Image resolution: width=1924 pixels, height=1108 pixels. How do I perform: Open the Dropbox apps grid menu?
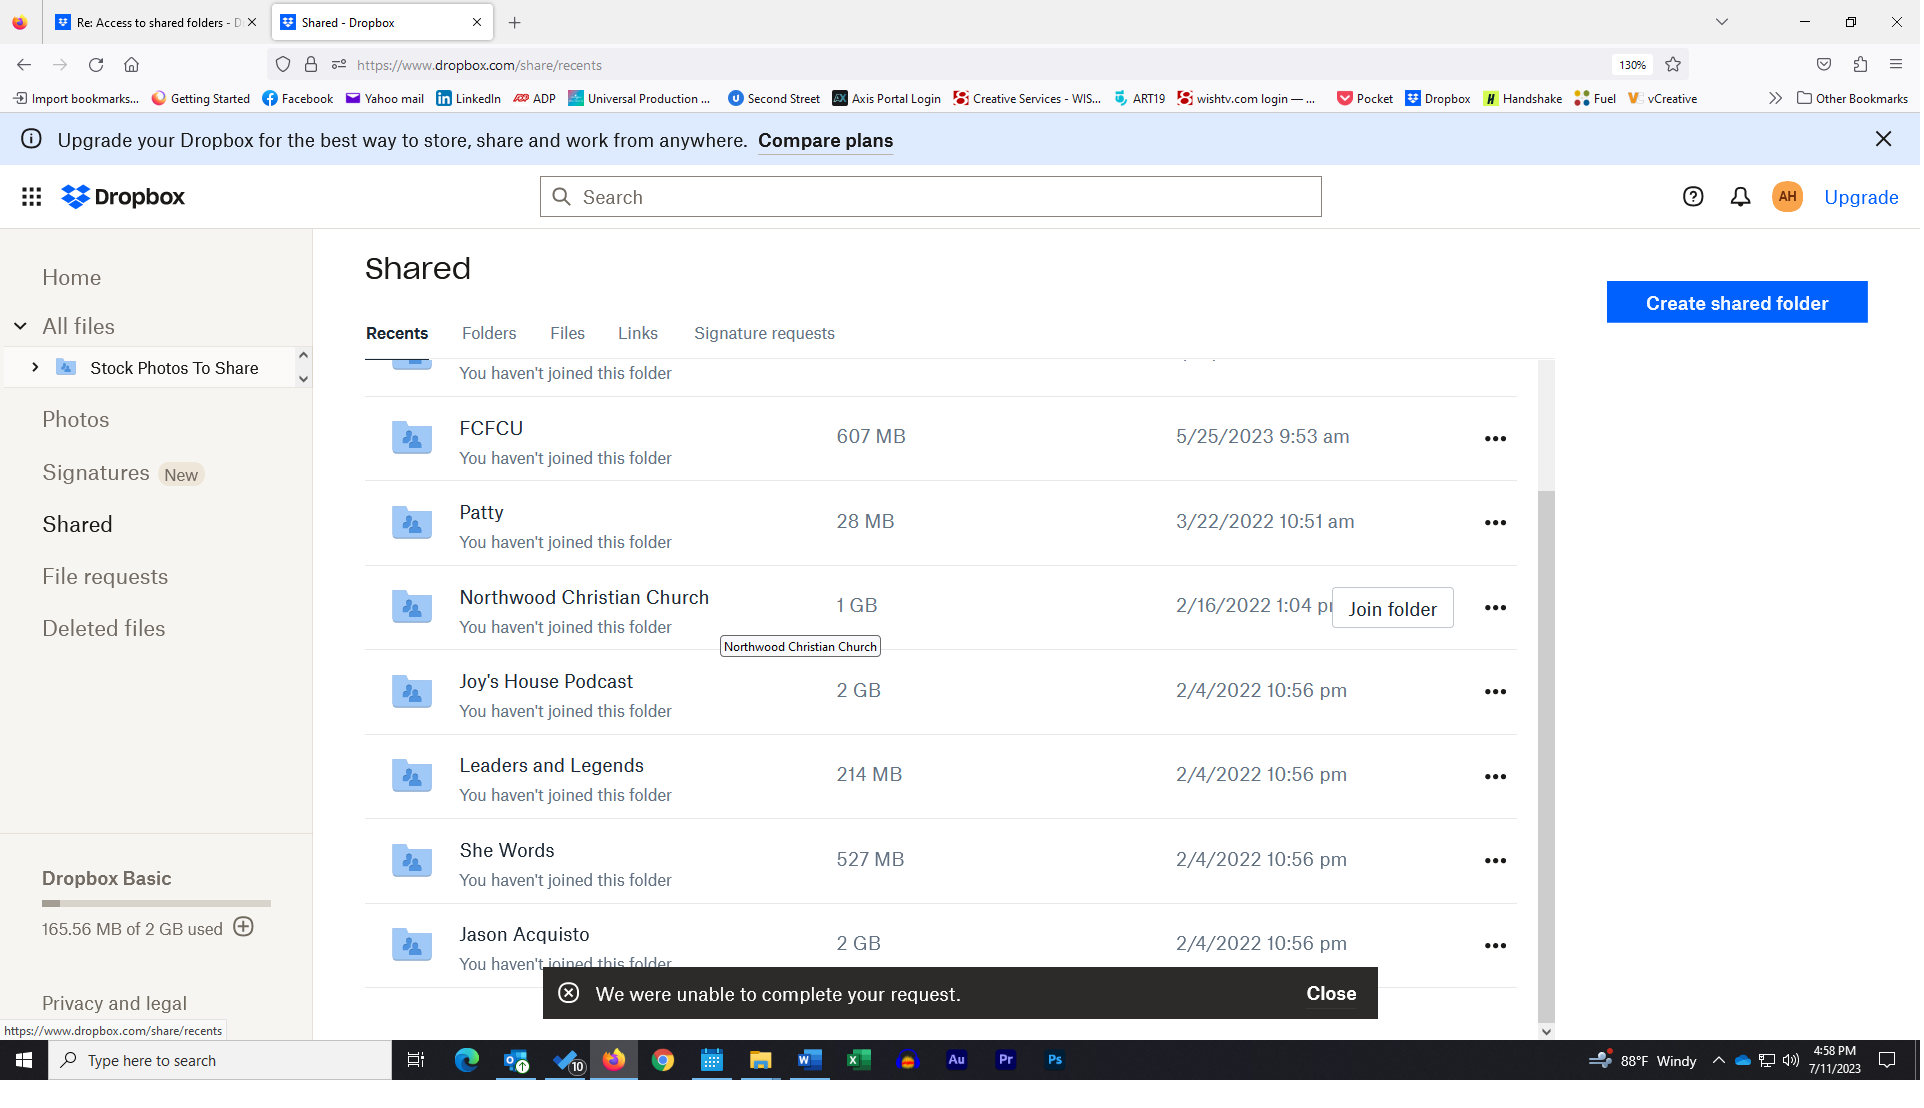click(x=31, y=197)
